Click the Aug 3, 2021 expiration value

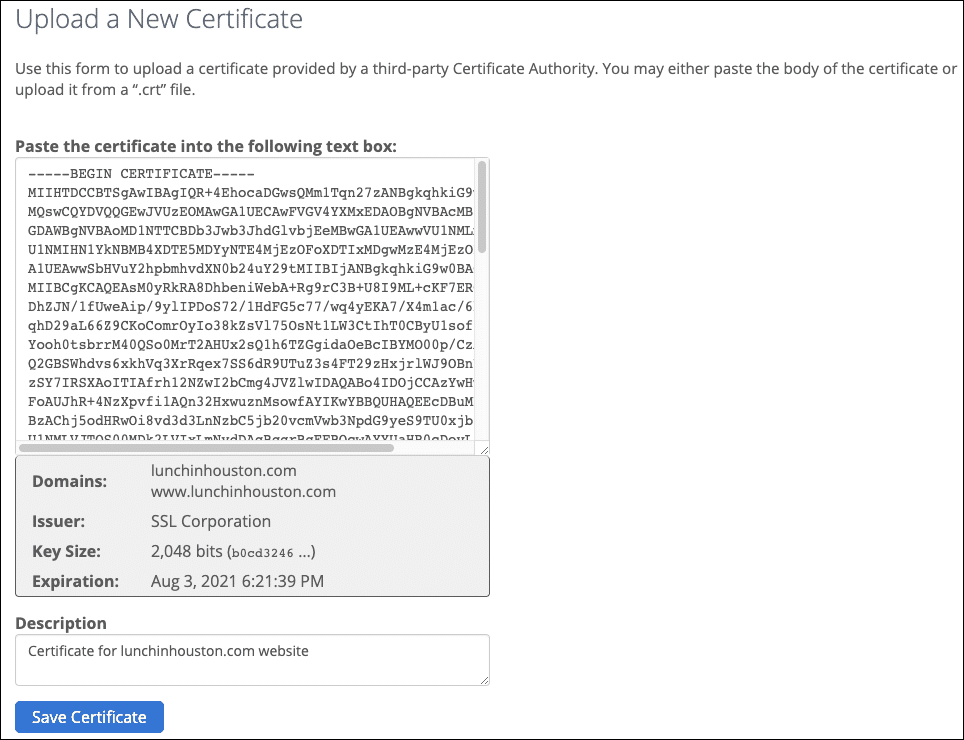tap(237, 581)
